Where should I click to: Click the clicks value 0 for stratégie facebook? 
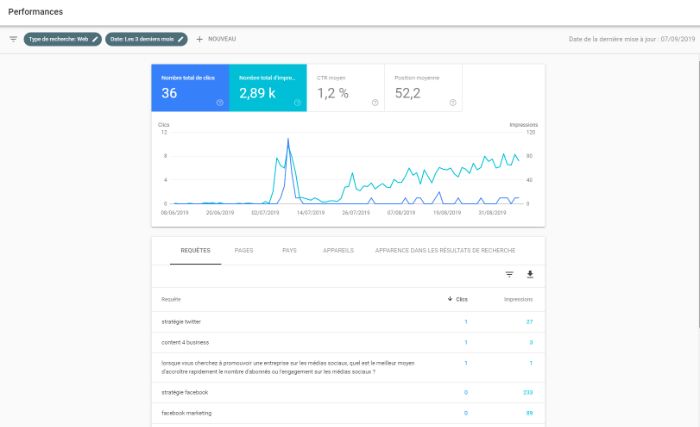(x=466, y=393)
